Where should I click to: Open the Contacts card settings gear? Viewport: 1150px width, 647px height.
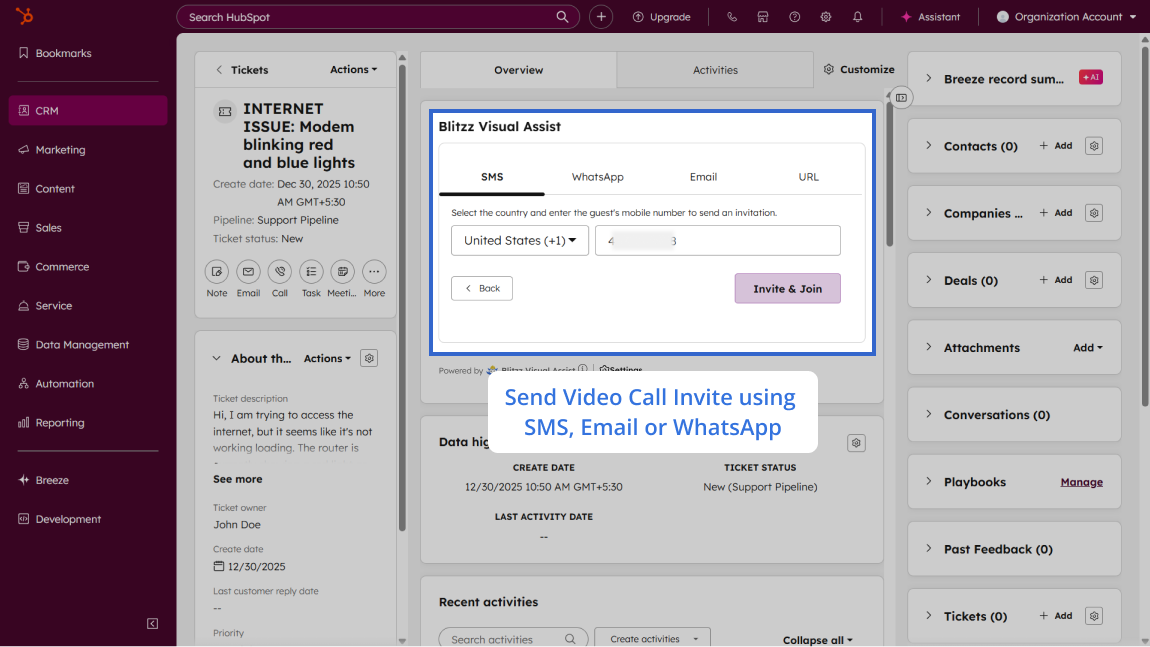pos(1094,146)
